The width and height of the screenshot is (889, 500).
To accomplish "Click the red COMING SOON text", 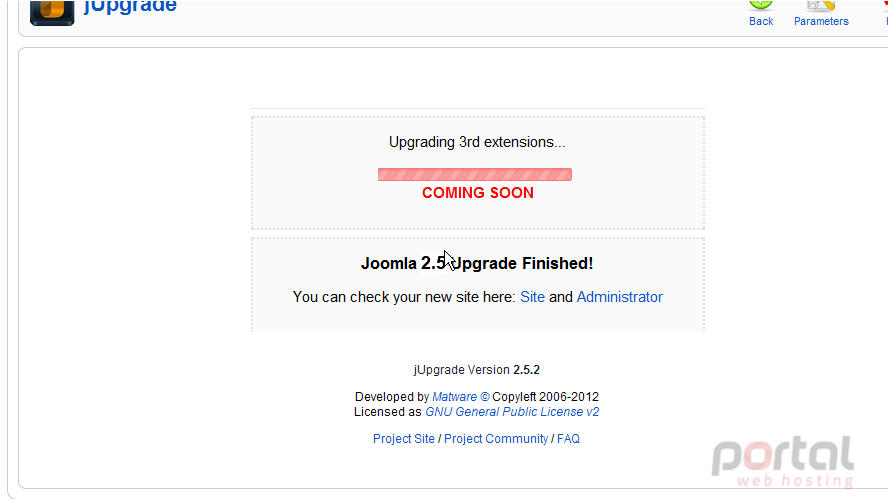I will click(x=478, y=193).
